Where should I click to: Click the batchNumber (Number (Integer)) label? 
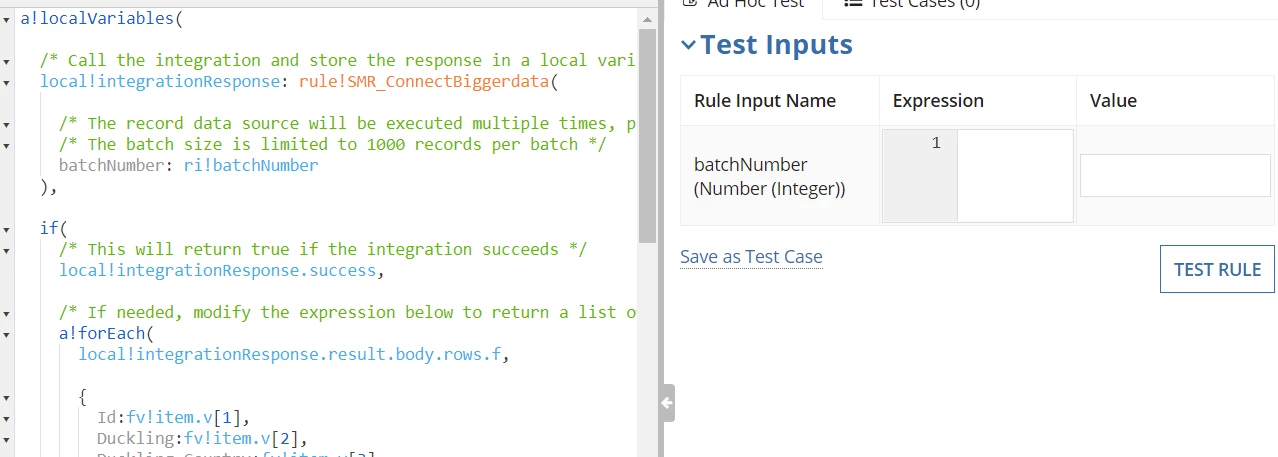(x=770, y=175)
